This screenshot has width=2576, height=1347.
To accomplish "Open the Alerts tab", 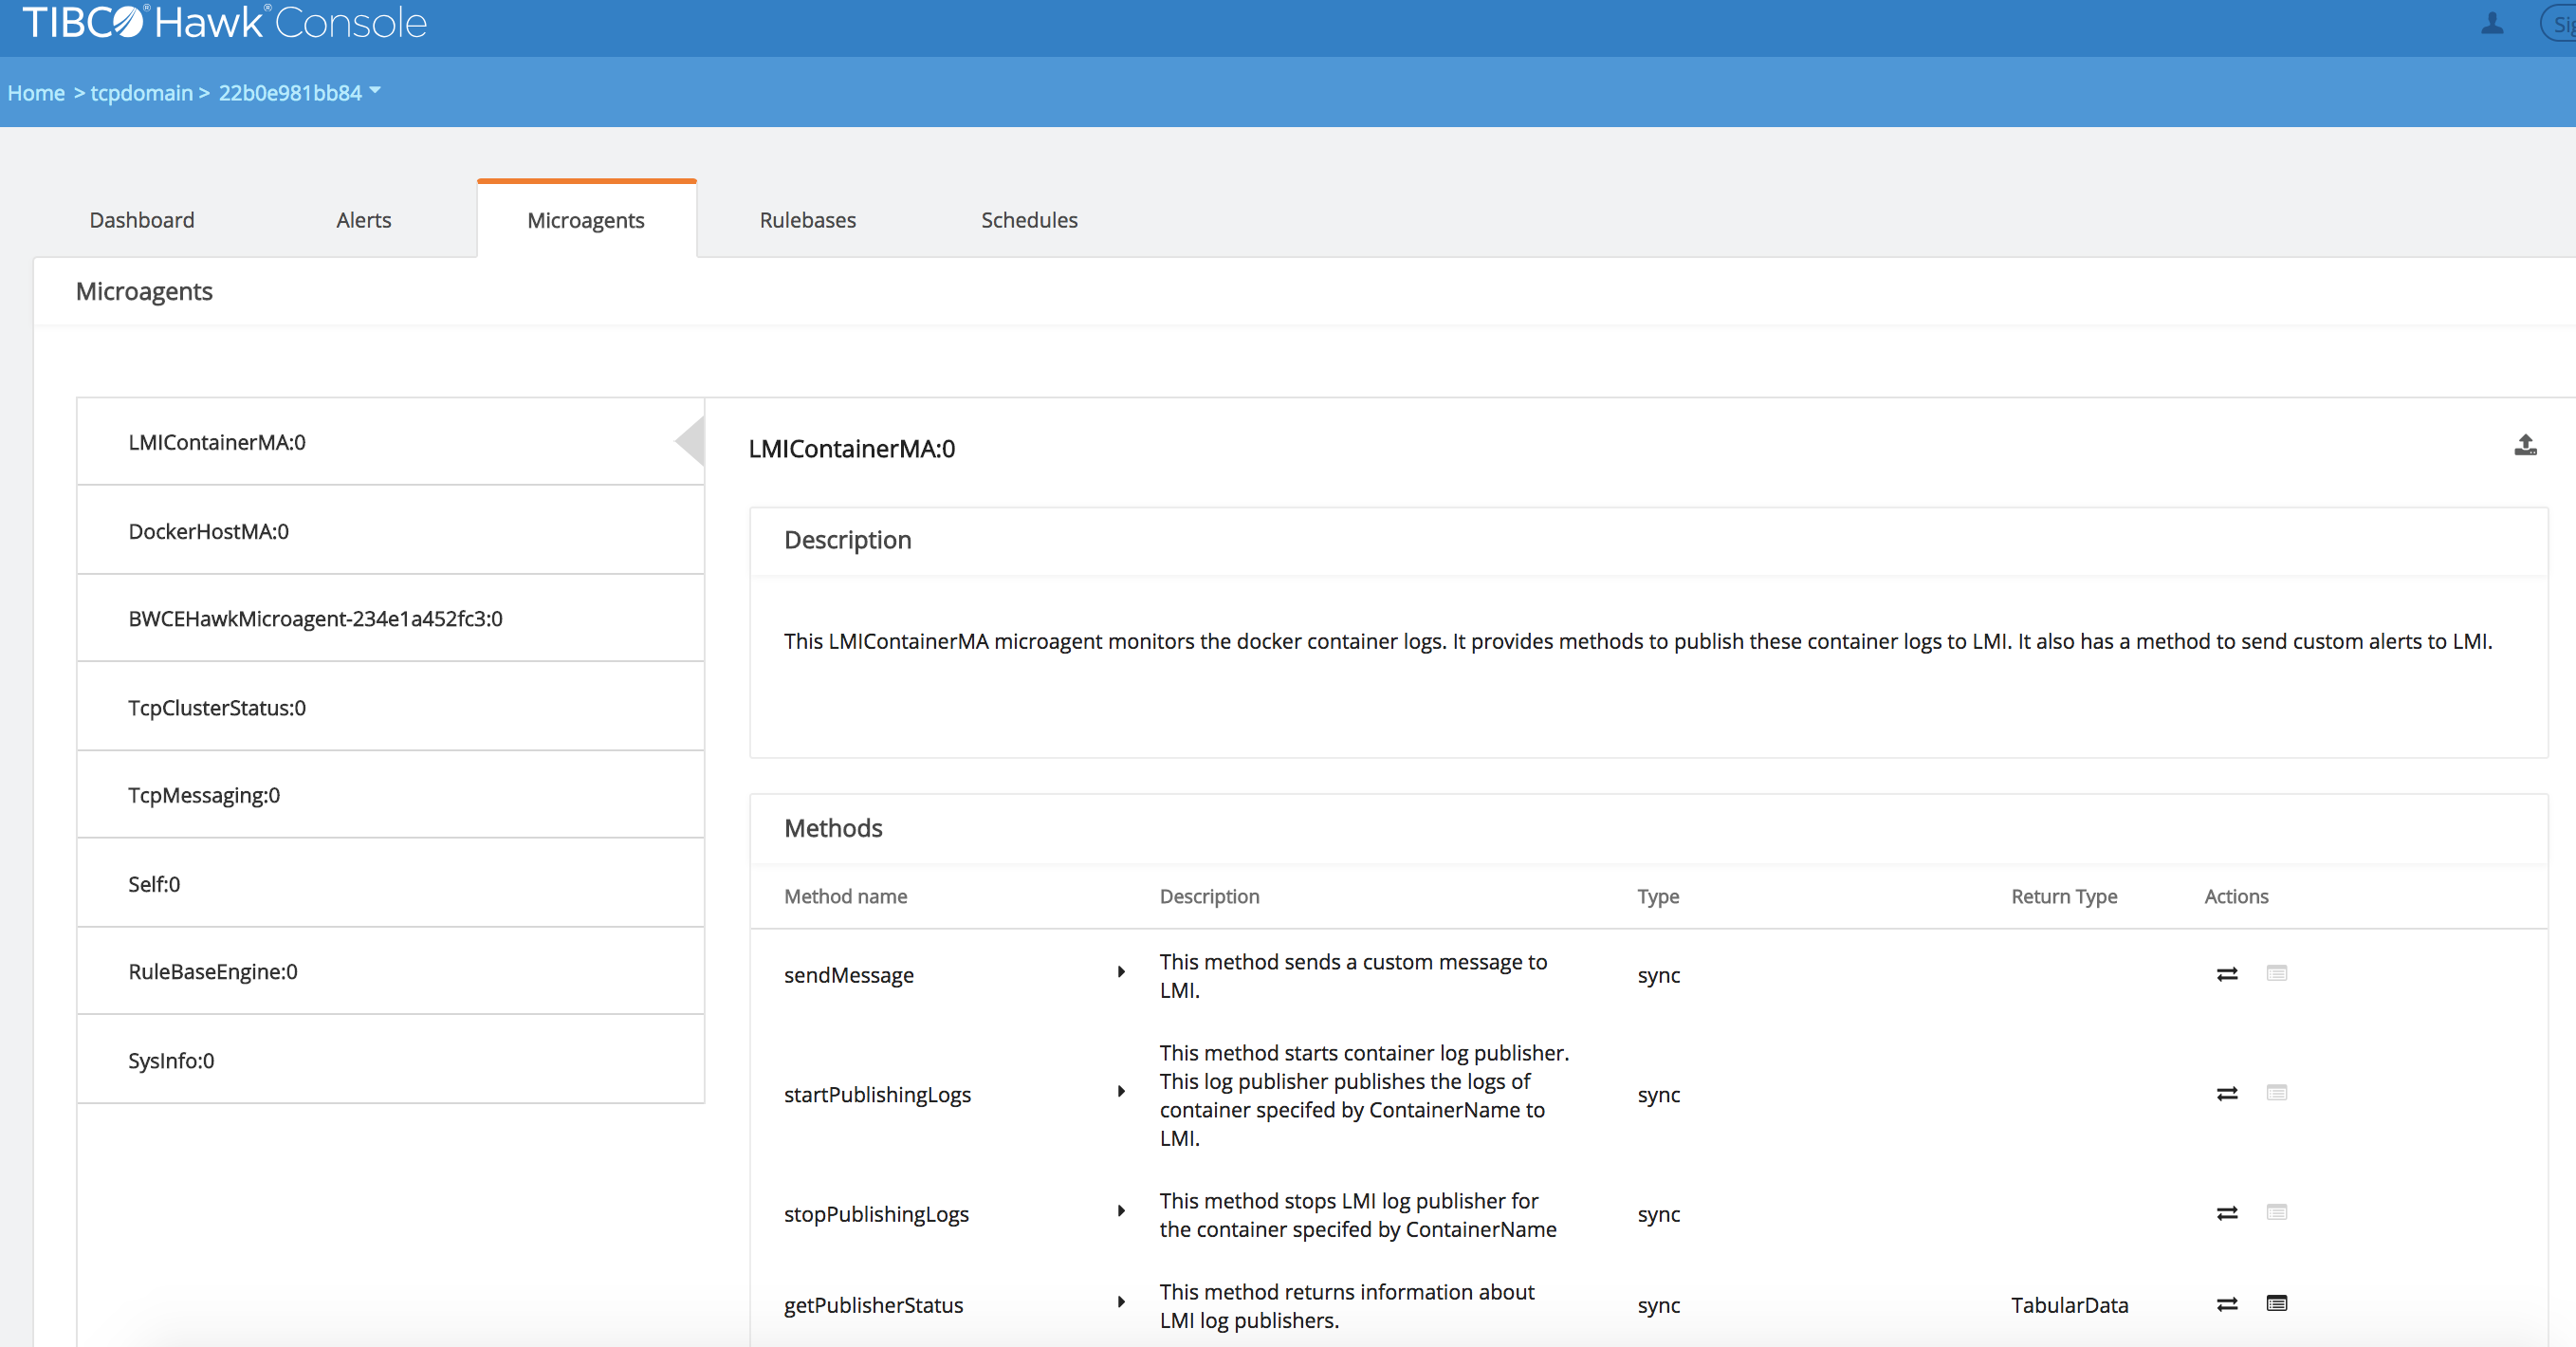I will click(363, 220).
